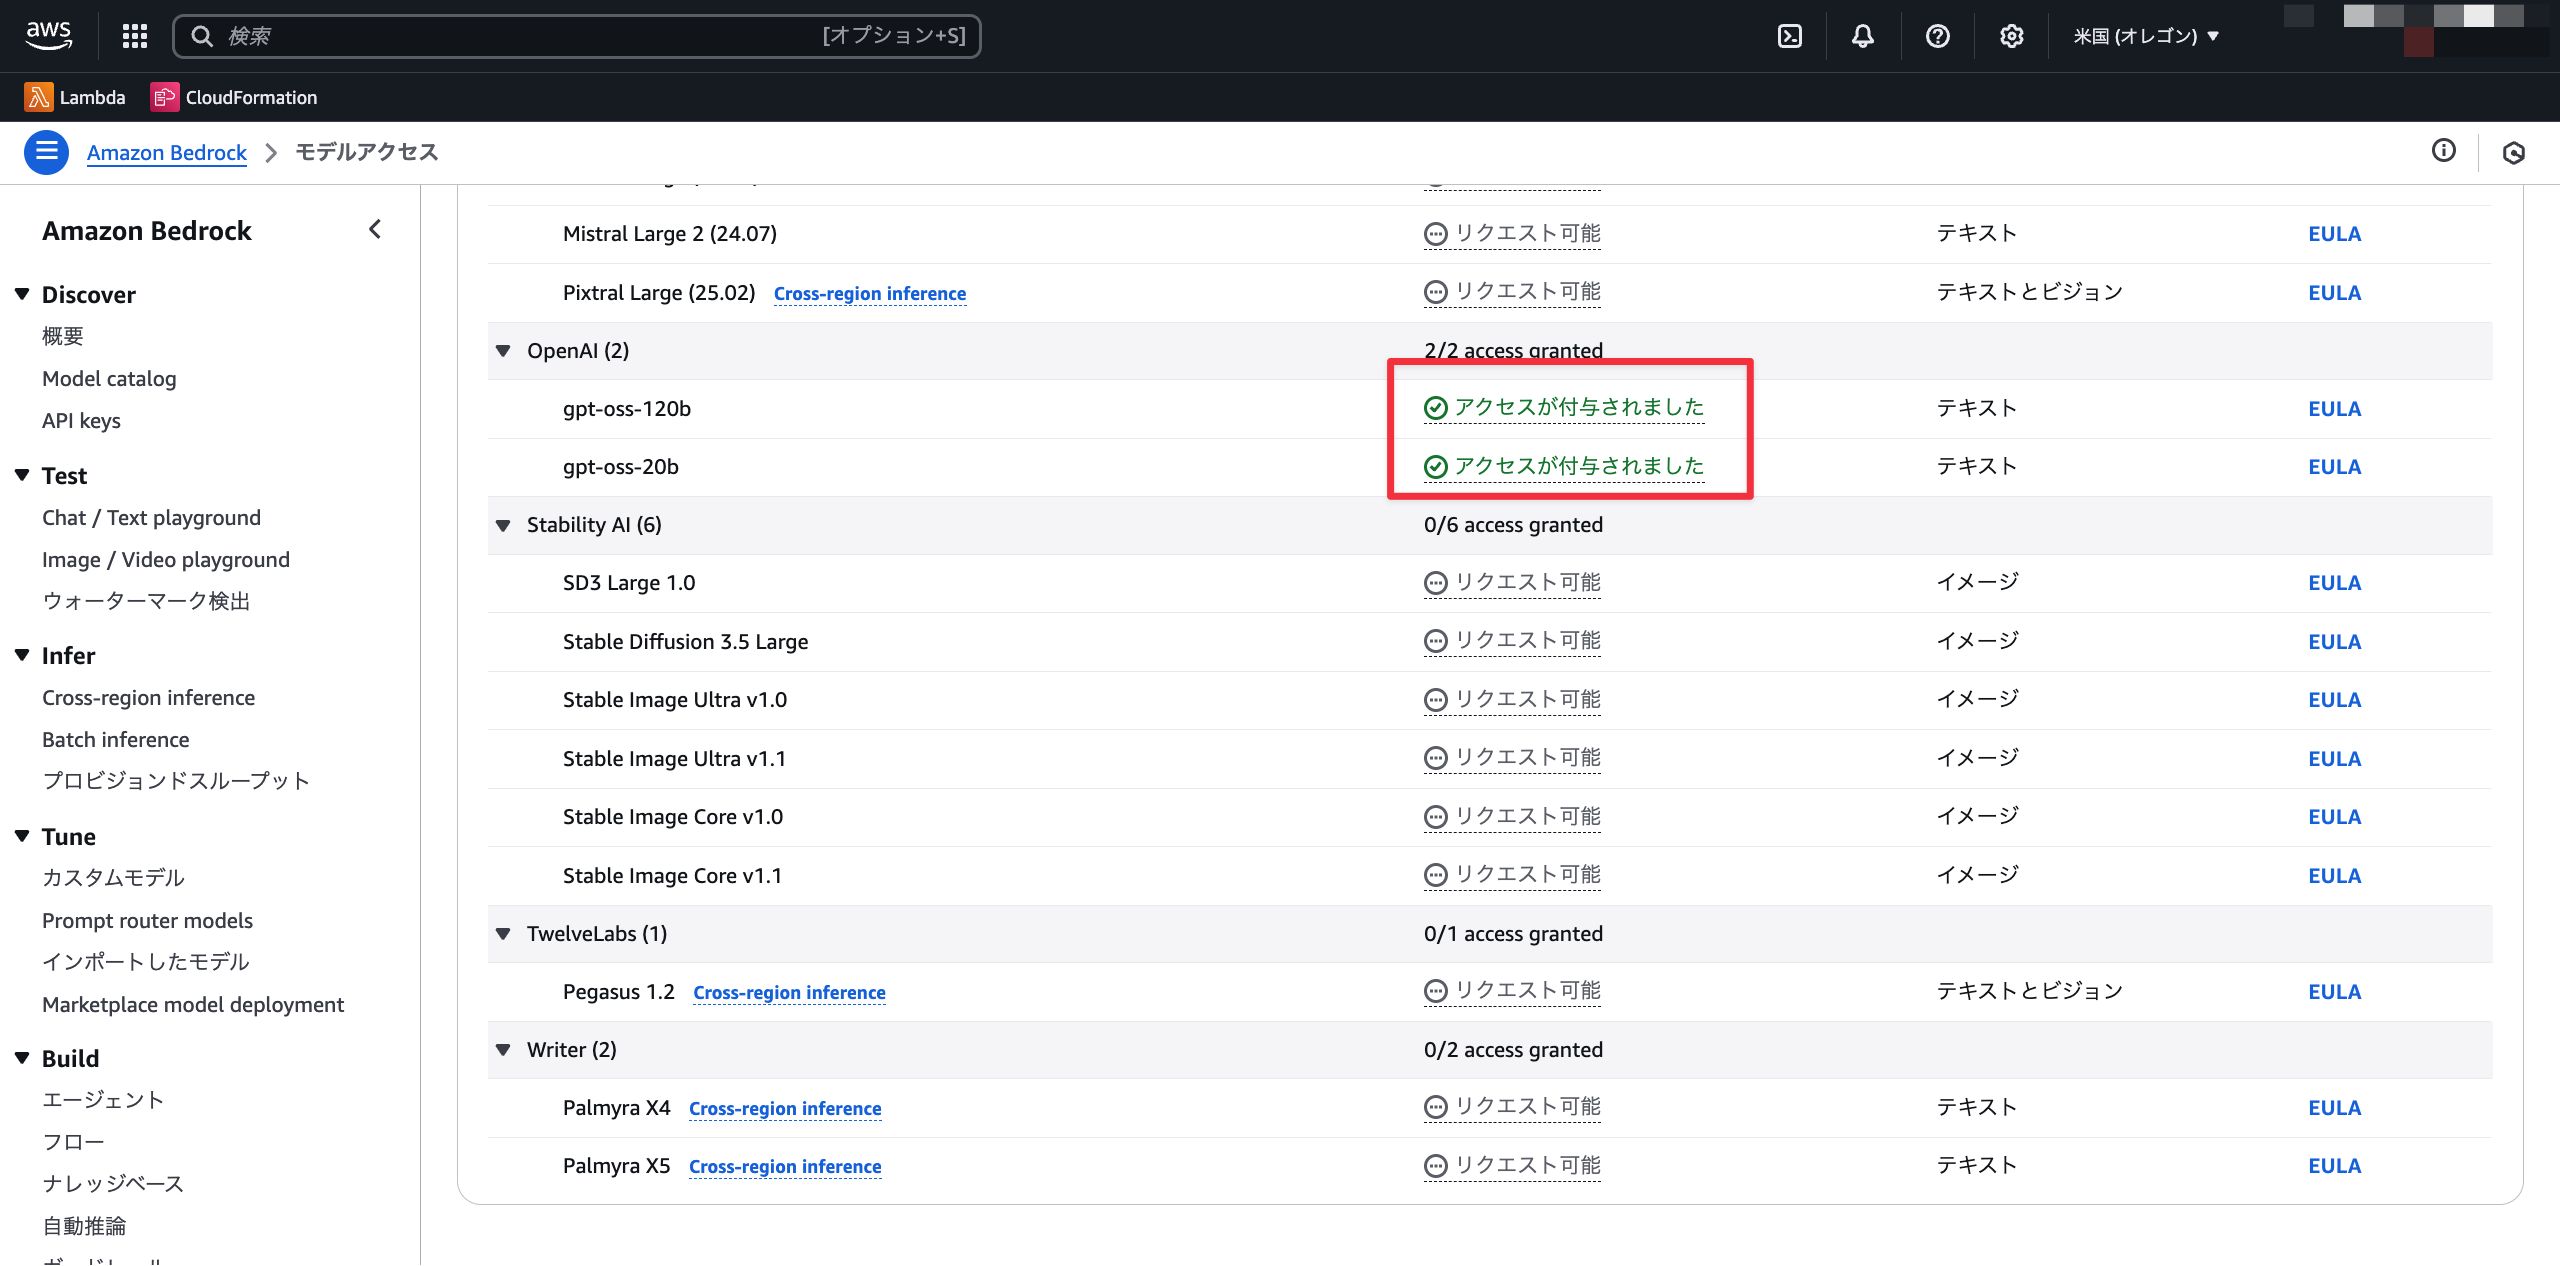This screenshot has height=1266, width=2560.
Task: Open the info panel icon
Action: 2443,151
